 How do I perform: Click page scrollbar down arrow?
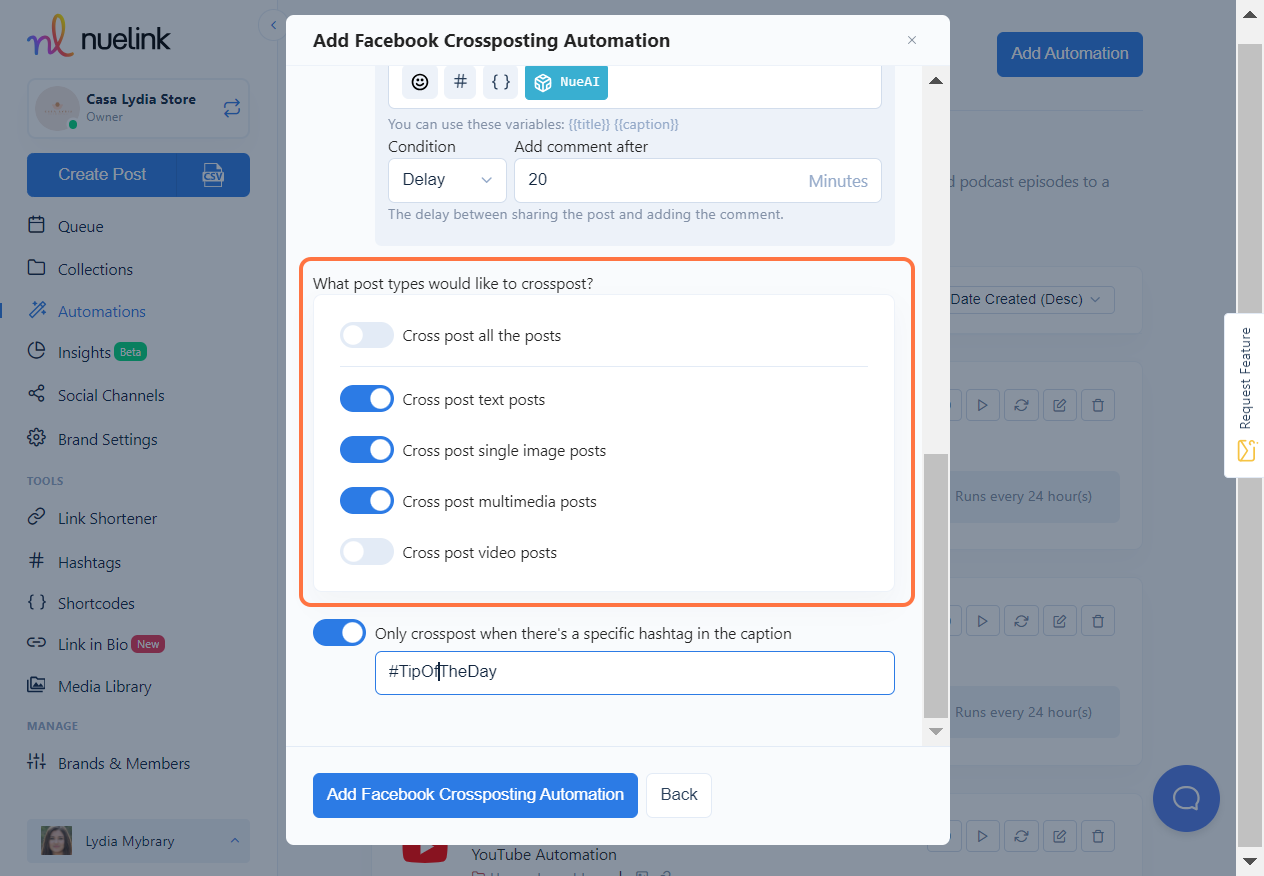click(x=1250, y=861)
